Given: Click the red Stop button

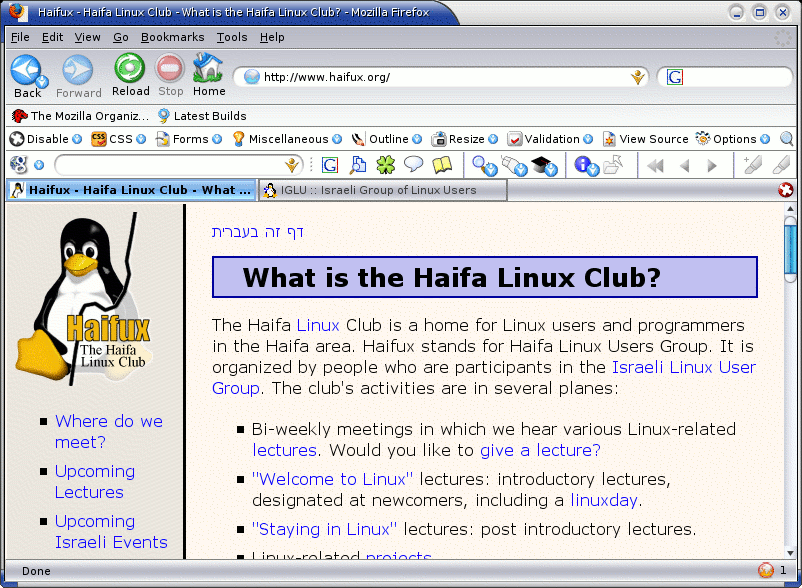Looking at the screenshot, I should pyautogui.click(x=170, y=68).
